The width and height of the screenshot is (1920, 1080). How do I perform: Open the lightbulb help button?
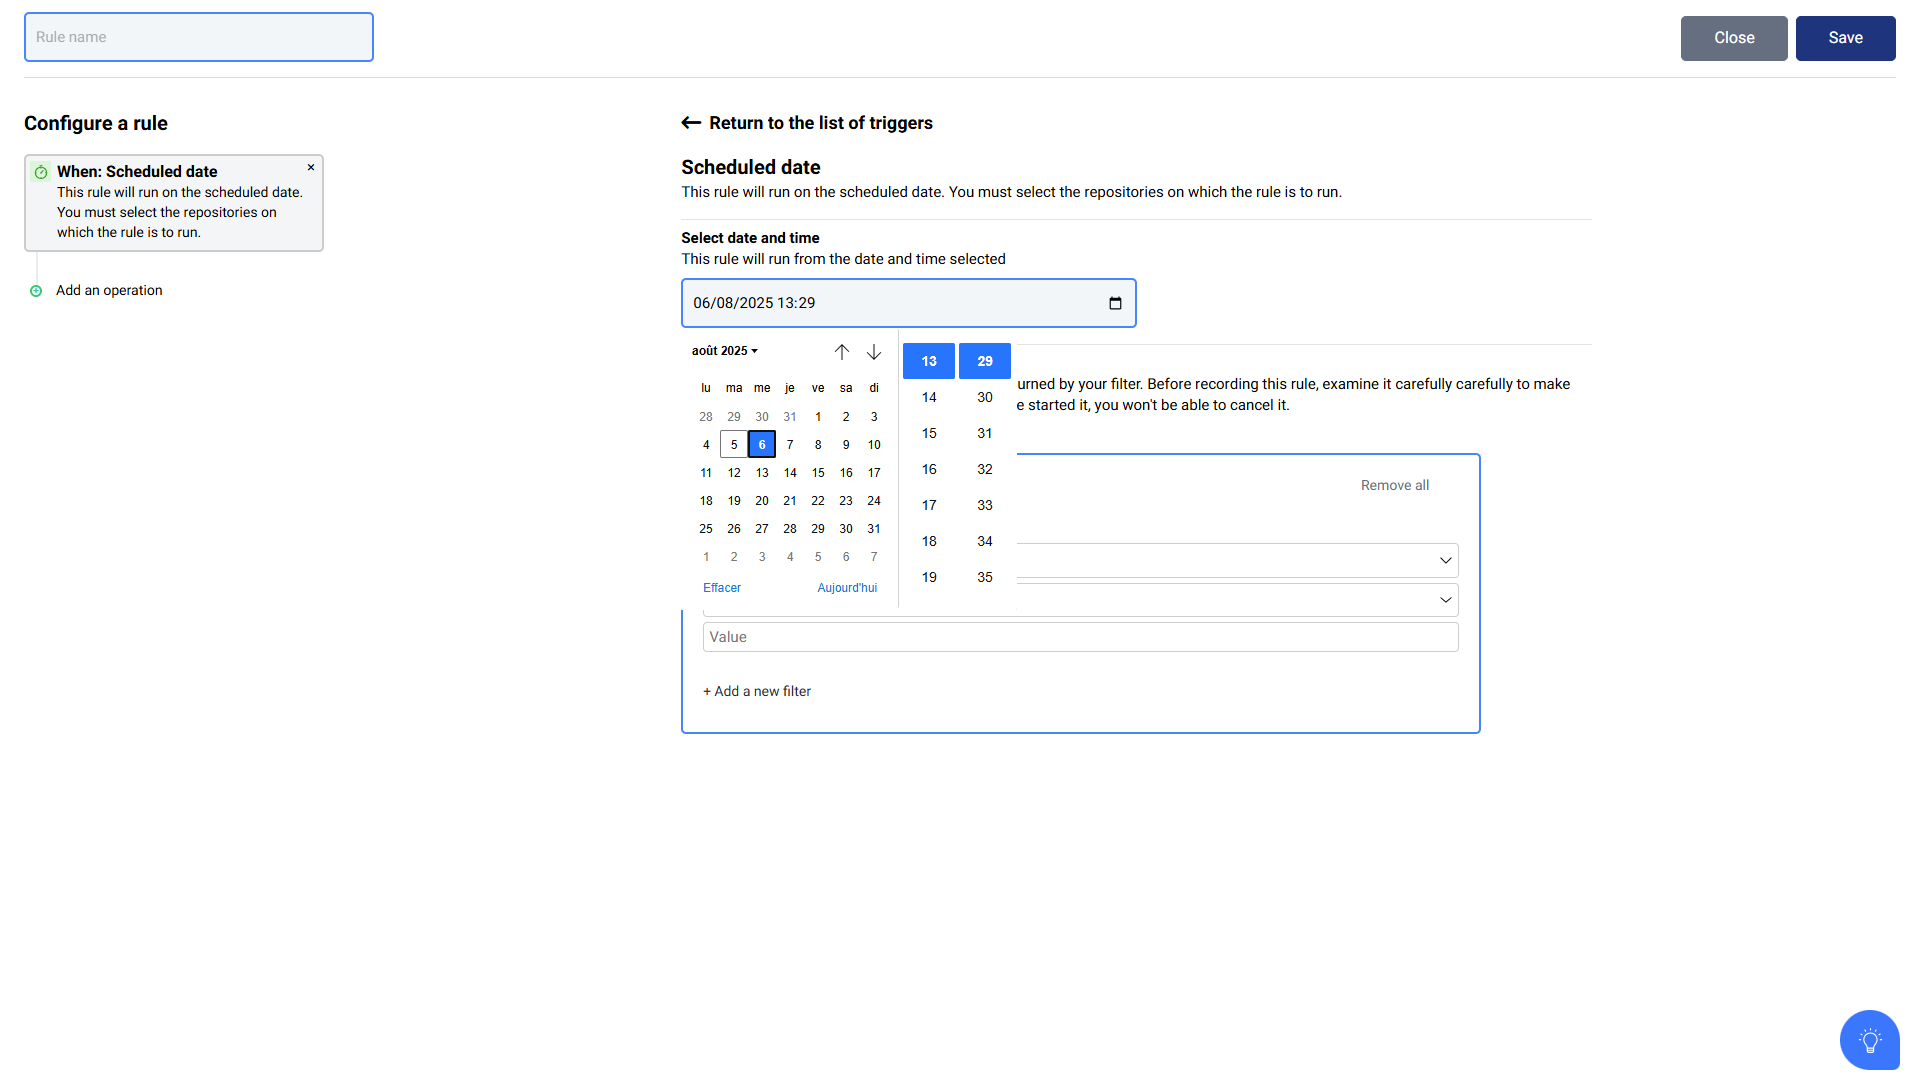(1869, 1040)
